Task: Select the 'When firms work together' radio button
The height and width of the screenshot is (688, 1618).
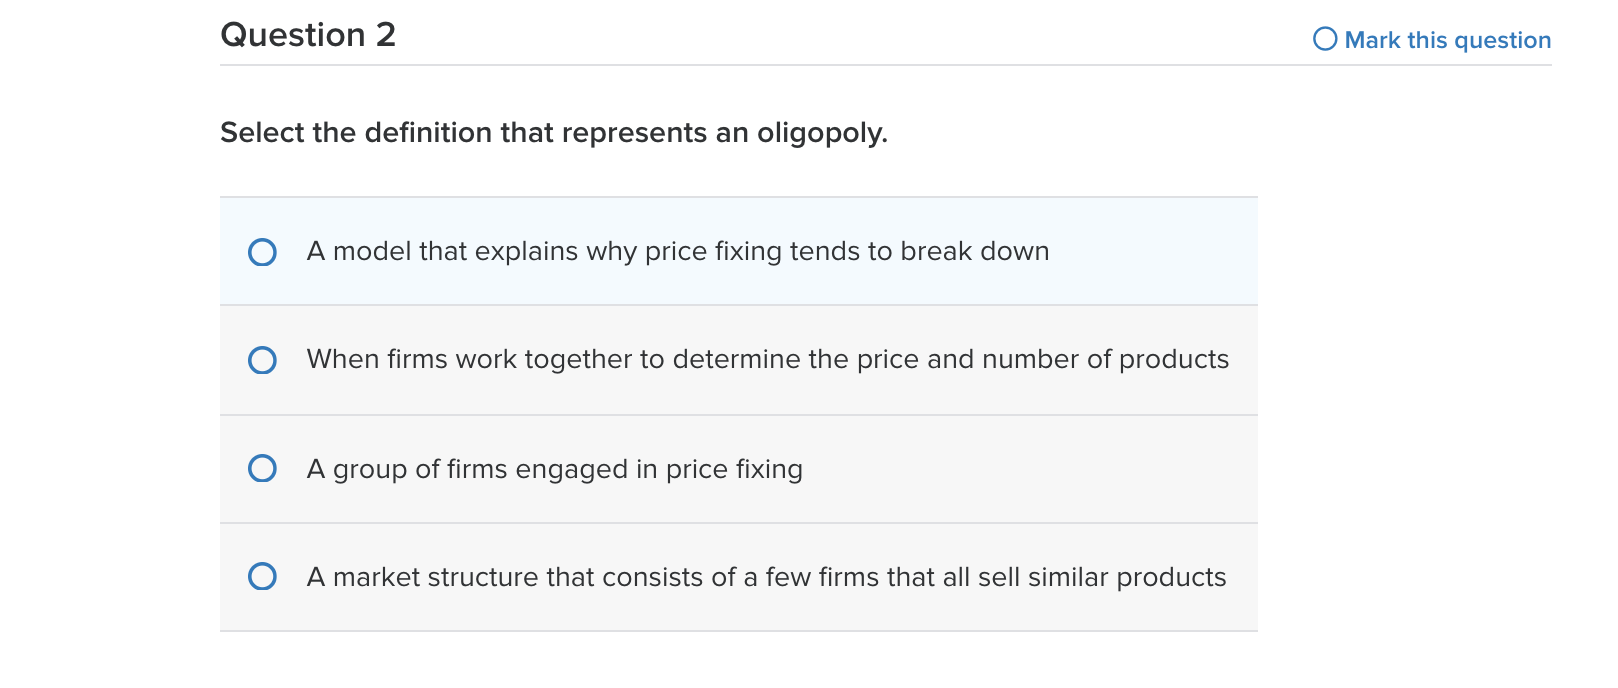Action: click(x=261, y=361)
